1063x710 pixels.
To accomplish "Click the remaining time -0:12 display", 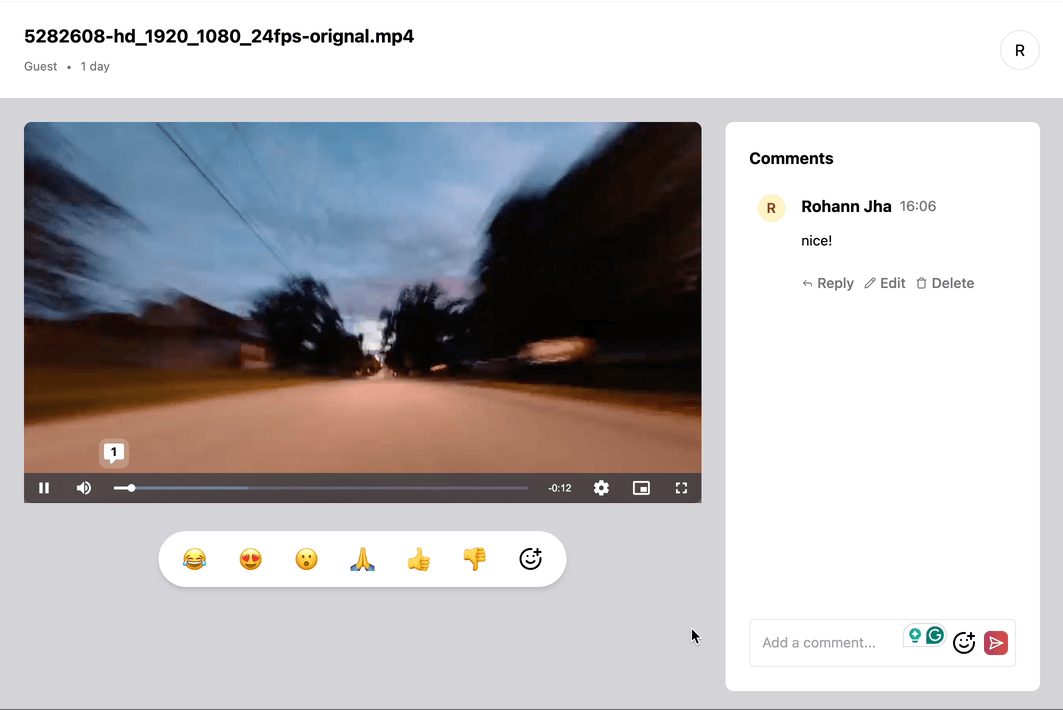I will 559,488.
